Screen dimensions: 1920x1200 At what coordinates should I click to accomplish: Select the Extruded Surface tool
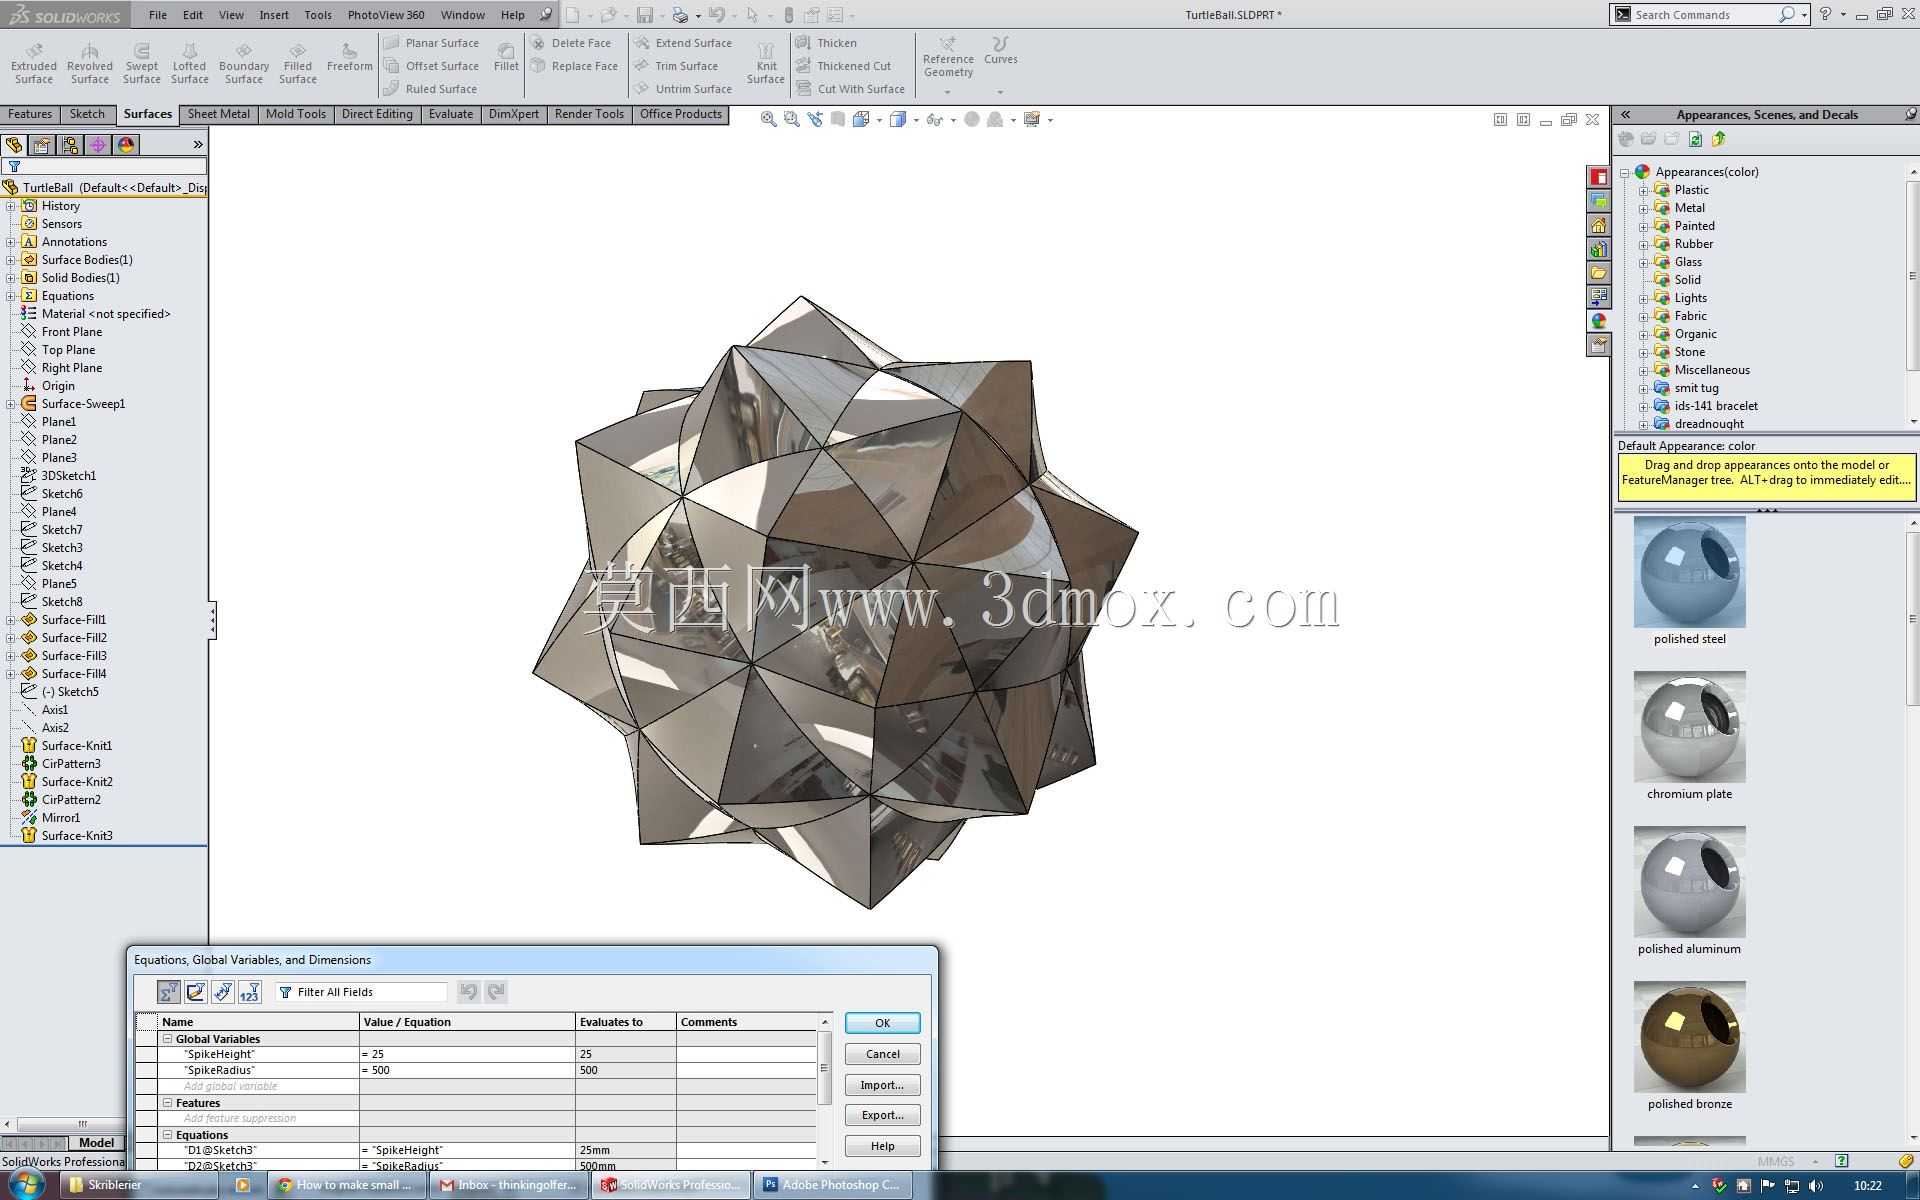click(34, 63)
